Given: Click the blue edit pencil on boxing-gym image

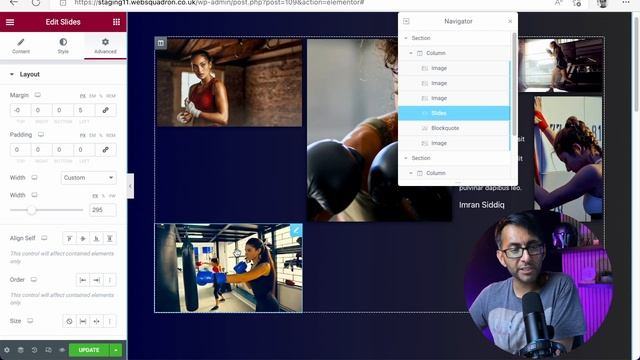Looking at the screenshot, I should 296,230.
